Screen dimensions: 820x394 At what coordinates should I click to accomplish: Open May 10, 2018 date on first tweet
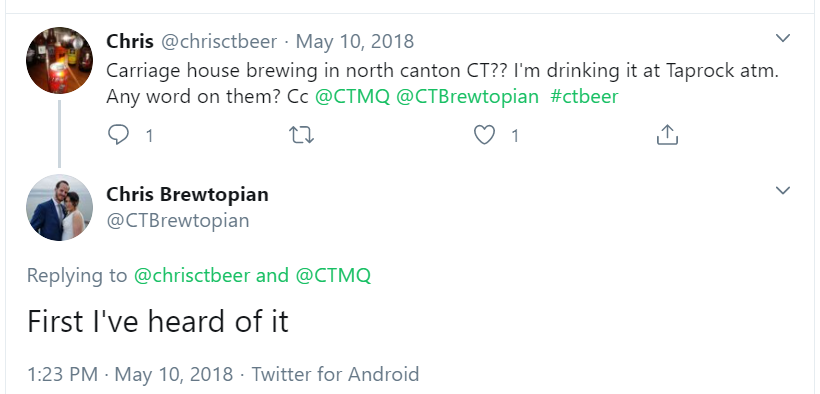(355, 41)
